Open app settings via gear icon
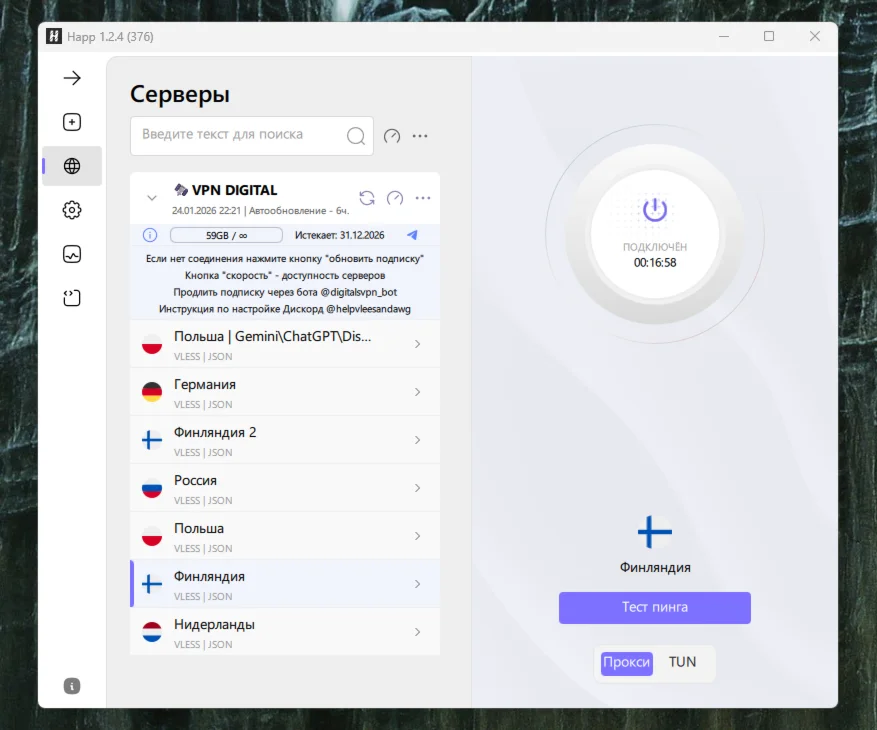Image resolution: width=877 pixels, height=730 pixels. click(x=71, y=210)
